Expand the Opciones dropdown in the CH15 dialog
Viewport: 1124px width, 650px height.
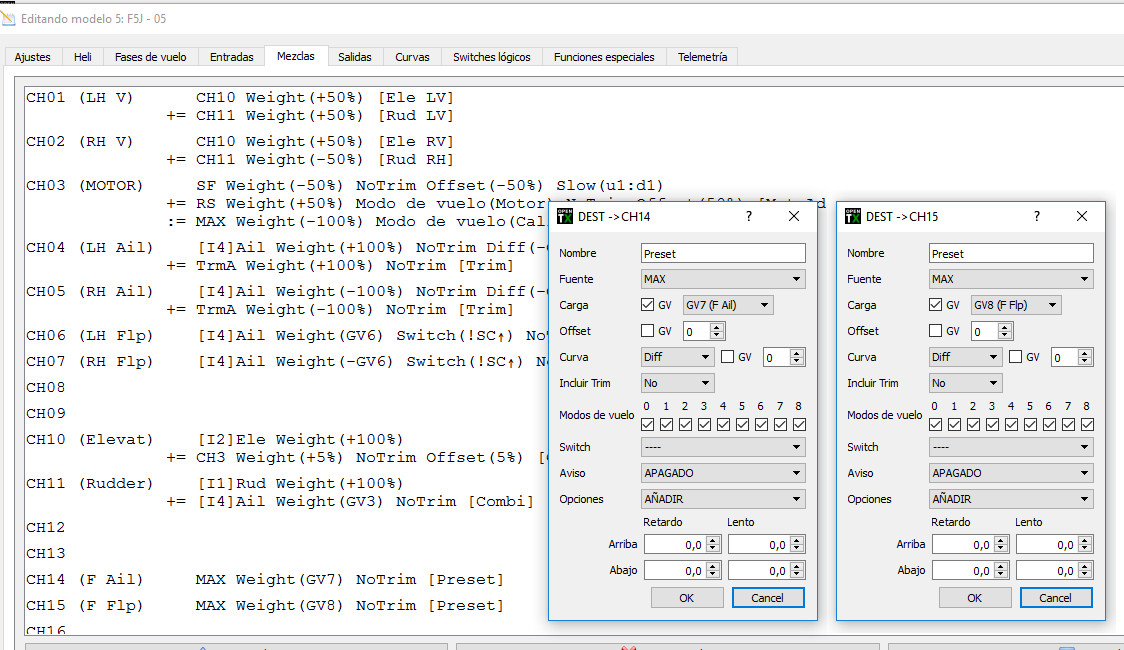(x=1011, y=499)
